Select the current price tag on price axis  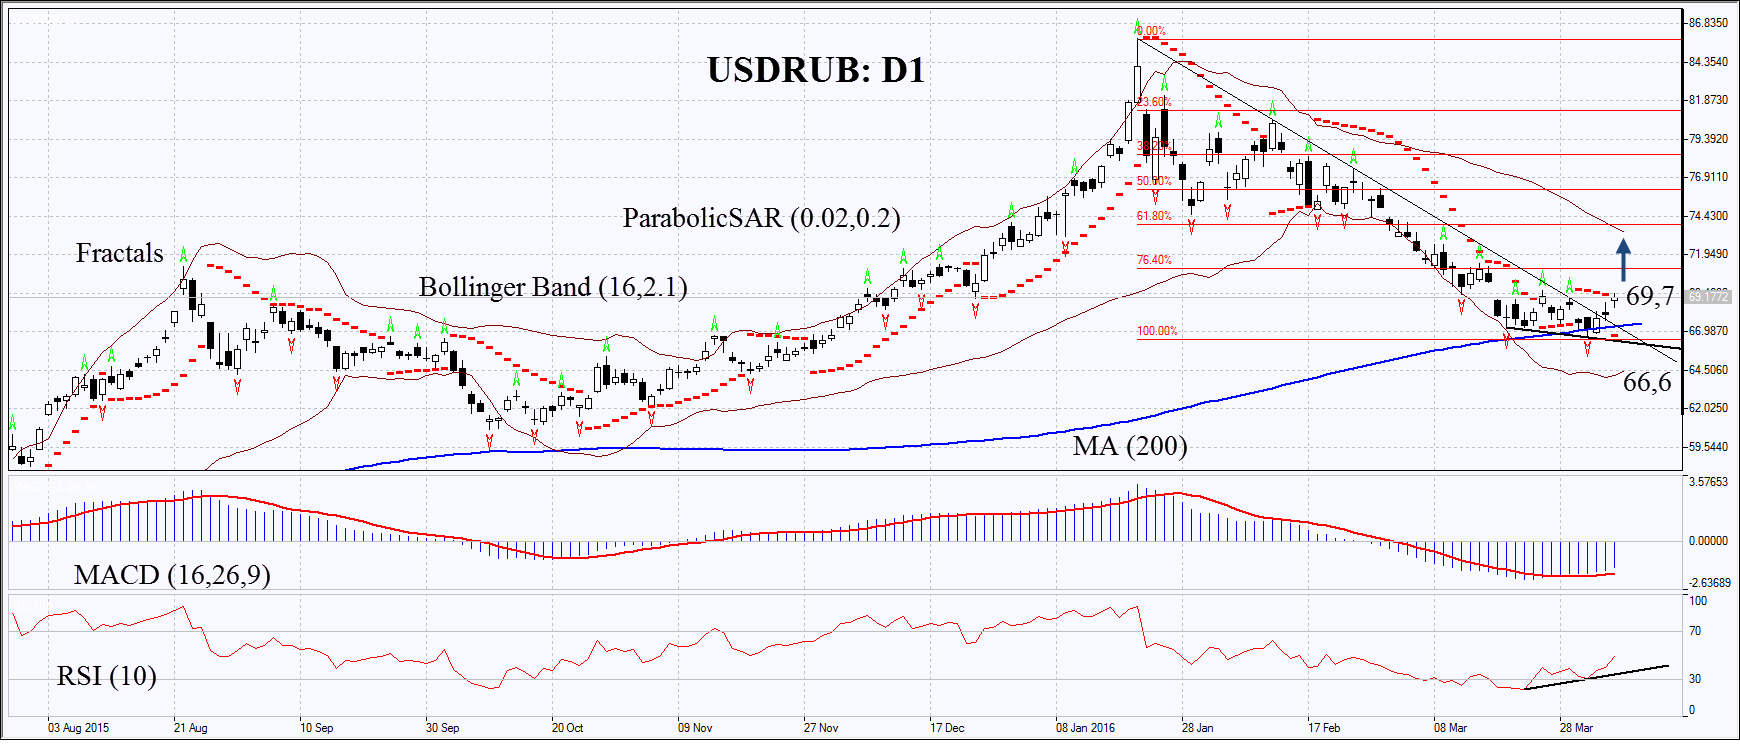point(1709,296)
